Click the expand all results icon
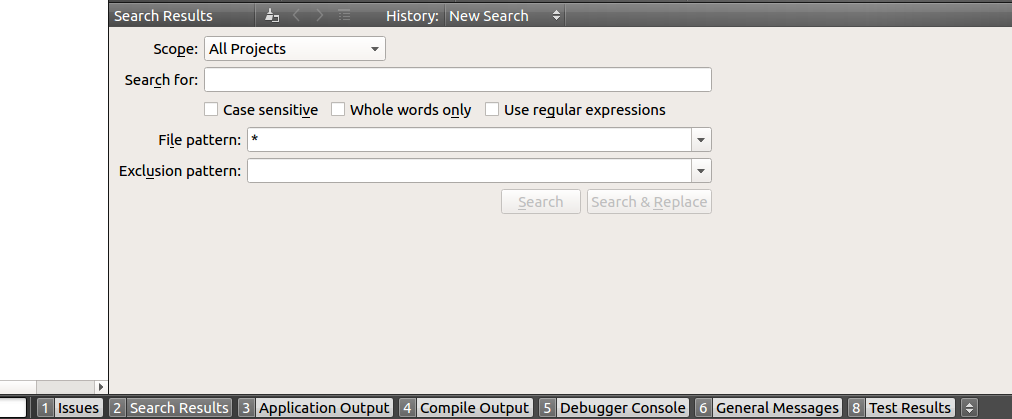Viewport: 1012px width, 419px height. pos(344,16)
